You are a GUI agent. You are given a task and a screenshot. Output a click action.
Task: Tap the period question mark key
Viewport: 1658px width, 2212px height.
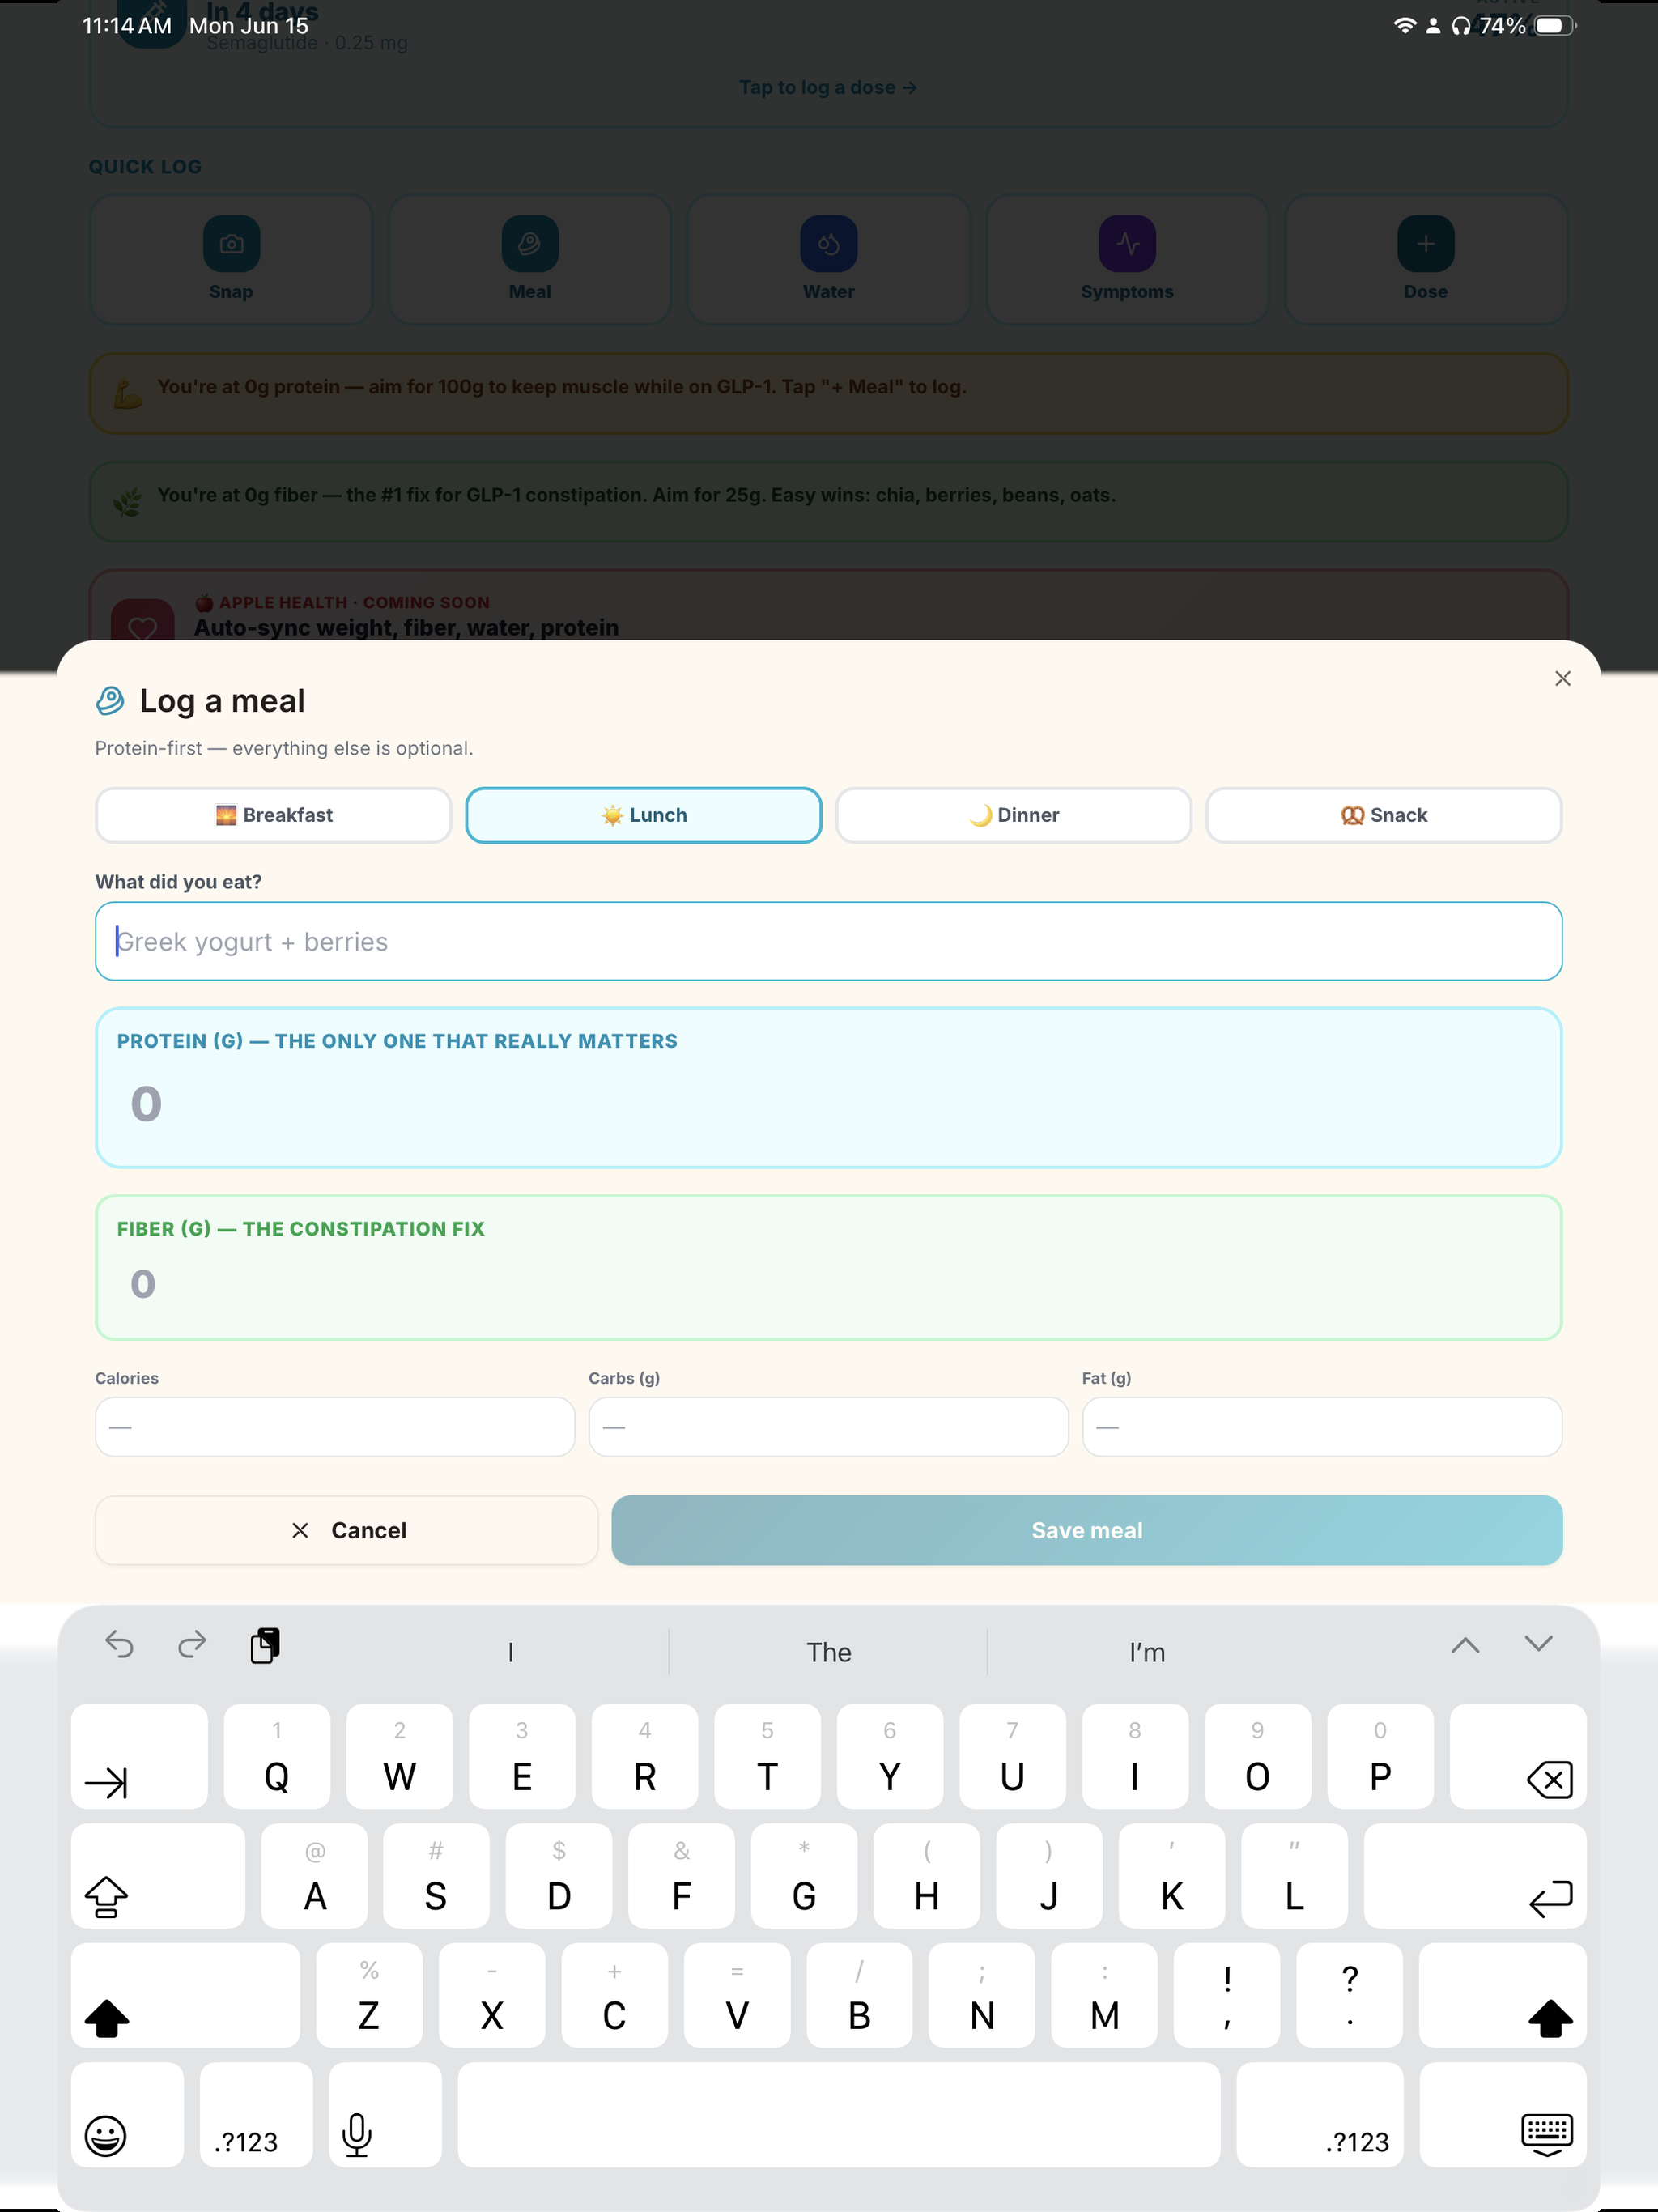(1349, 1995)
